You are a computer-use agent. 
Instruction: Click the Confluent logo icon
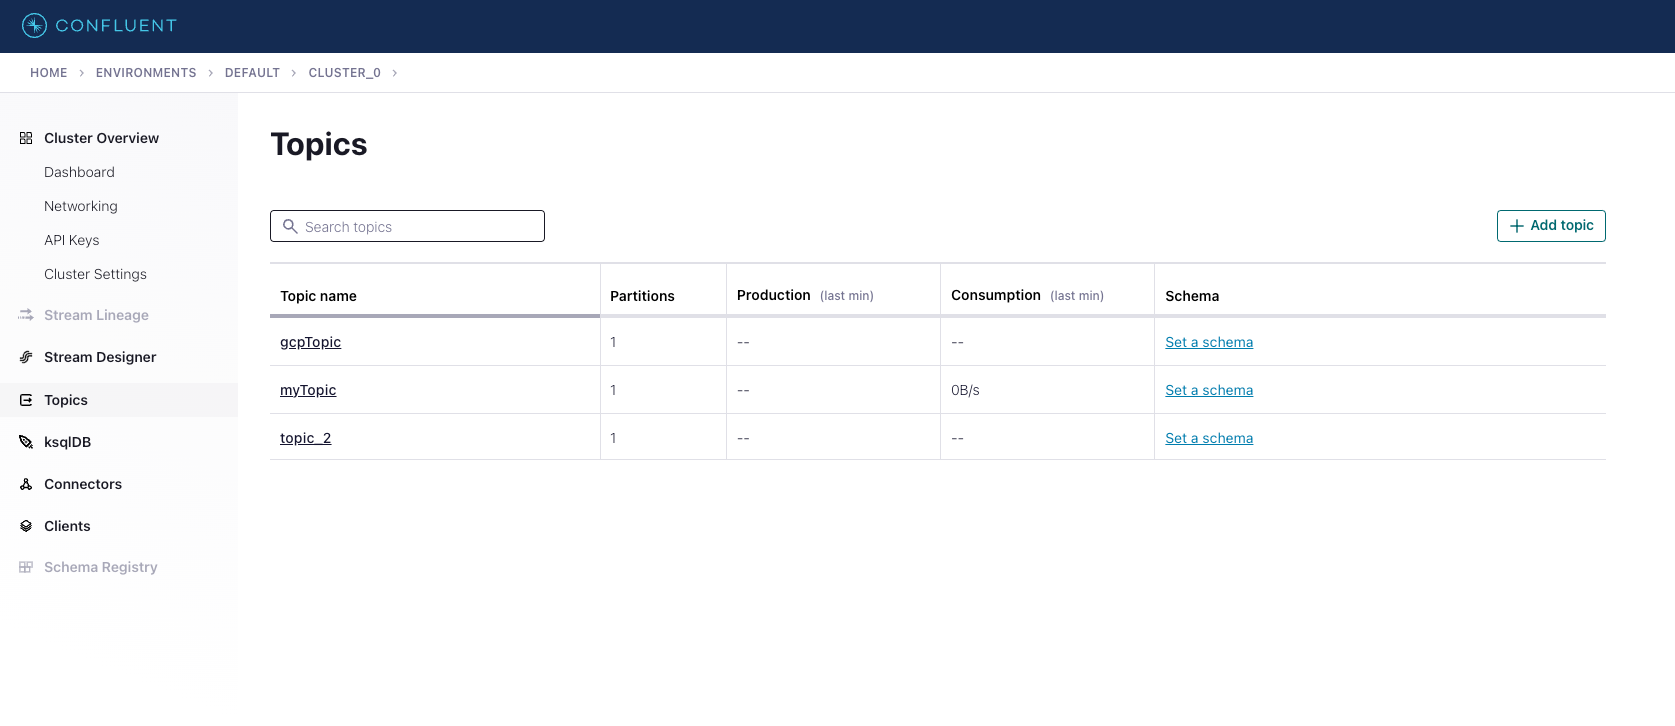(34, 26)
